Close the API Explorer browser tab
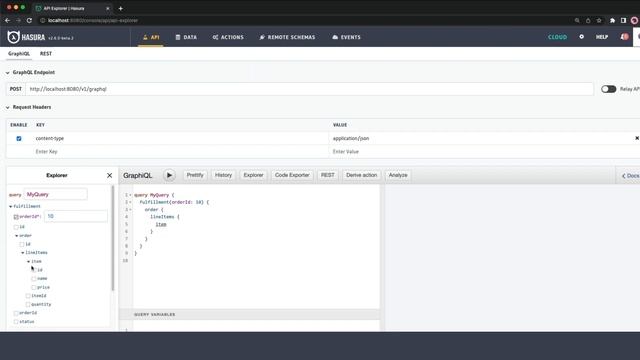 108,8
